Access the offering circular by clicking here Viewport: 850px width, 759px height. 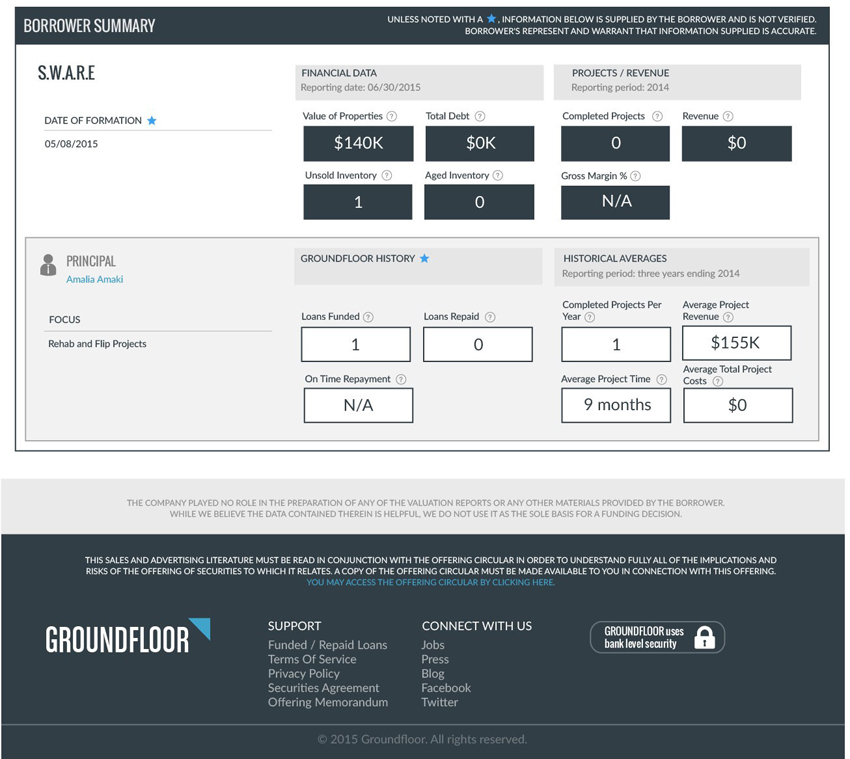coord(430,582)
